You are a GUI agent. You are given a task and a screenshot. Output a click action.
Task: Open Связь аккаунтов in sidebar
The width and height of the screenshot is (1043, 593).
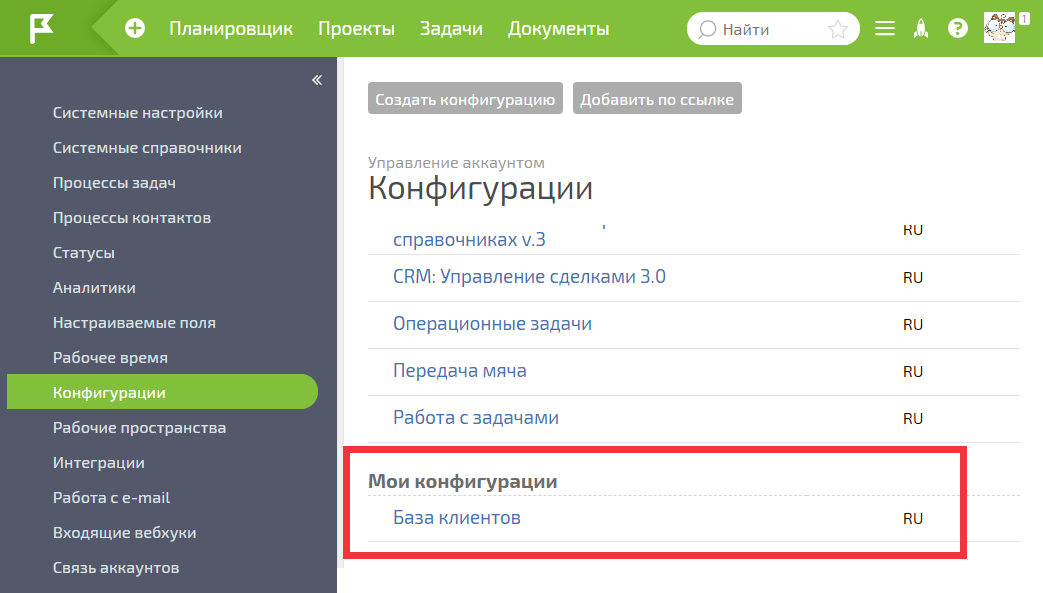pyautogui.click(x=116, y=568)
